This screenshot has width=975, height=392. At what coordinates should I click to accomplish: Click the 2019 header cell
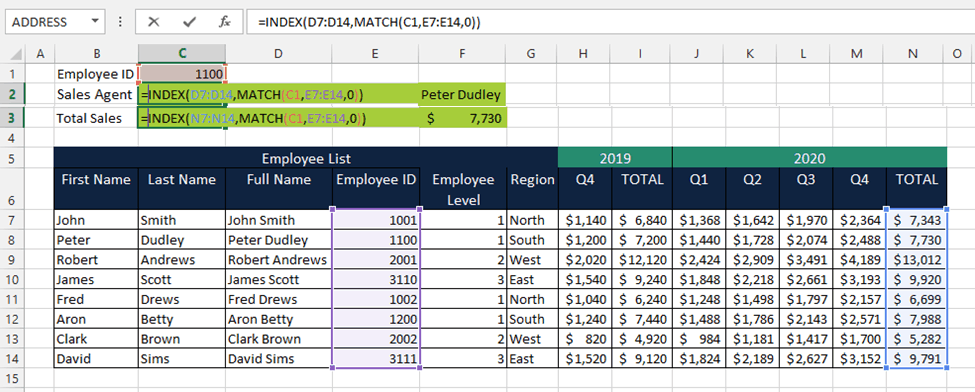coord(615,157)
